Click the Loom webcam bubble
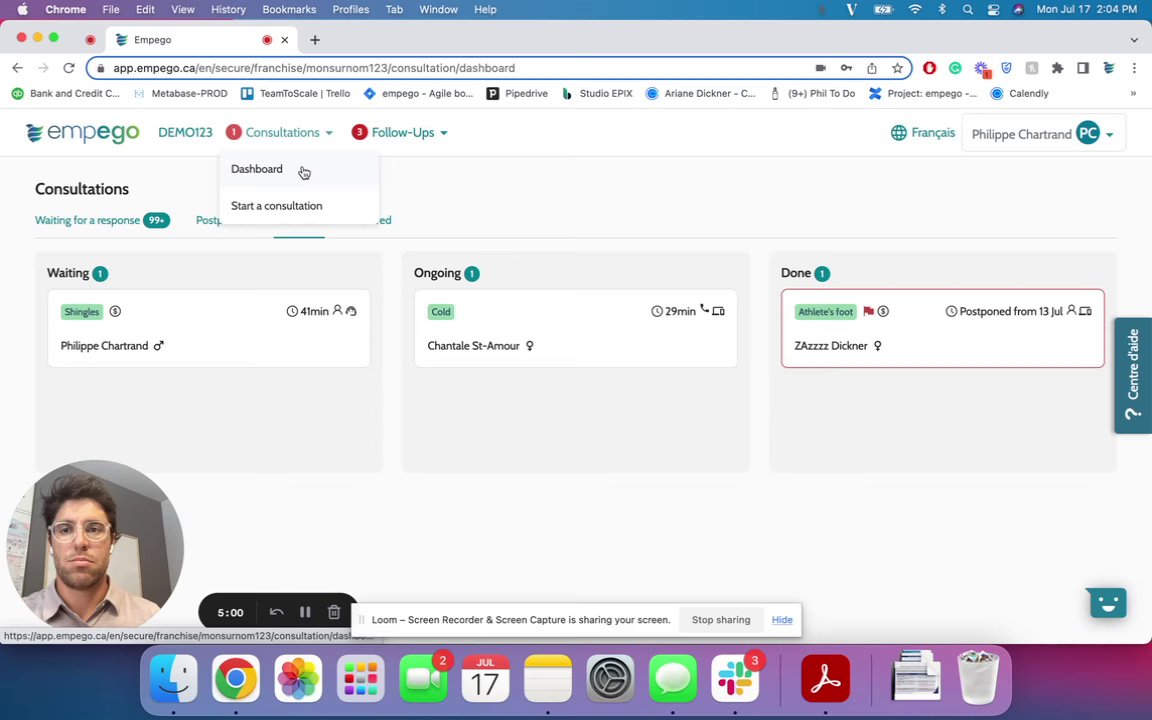The image size is (1152, 720). point(95,548)
